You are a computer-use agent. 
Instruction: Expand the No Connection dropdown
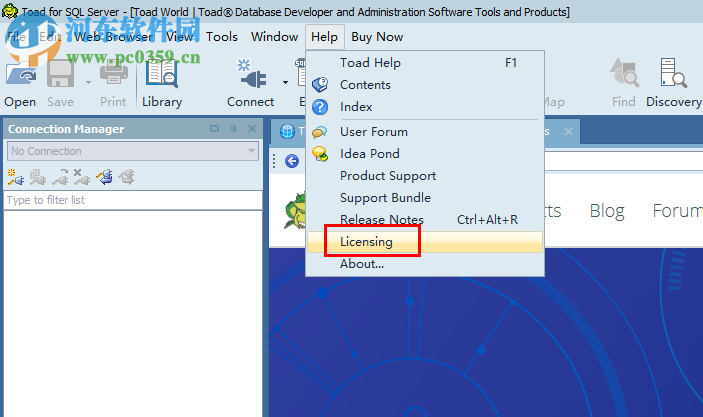252,151
